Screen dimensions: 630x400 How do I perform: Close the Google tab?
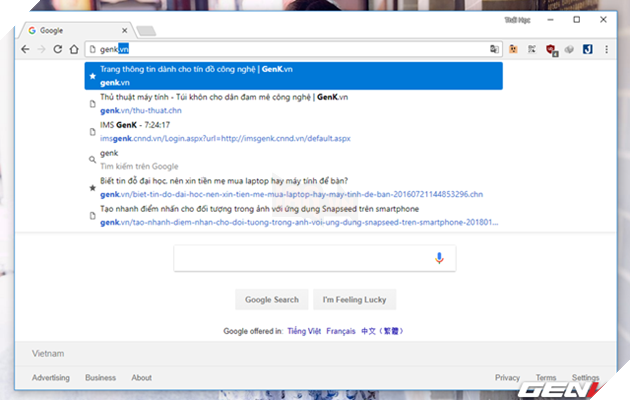click(125, 31)
